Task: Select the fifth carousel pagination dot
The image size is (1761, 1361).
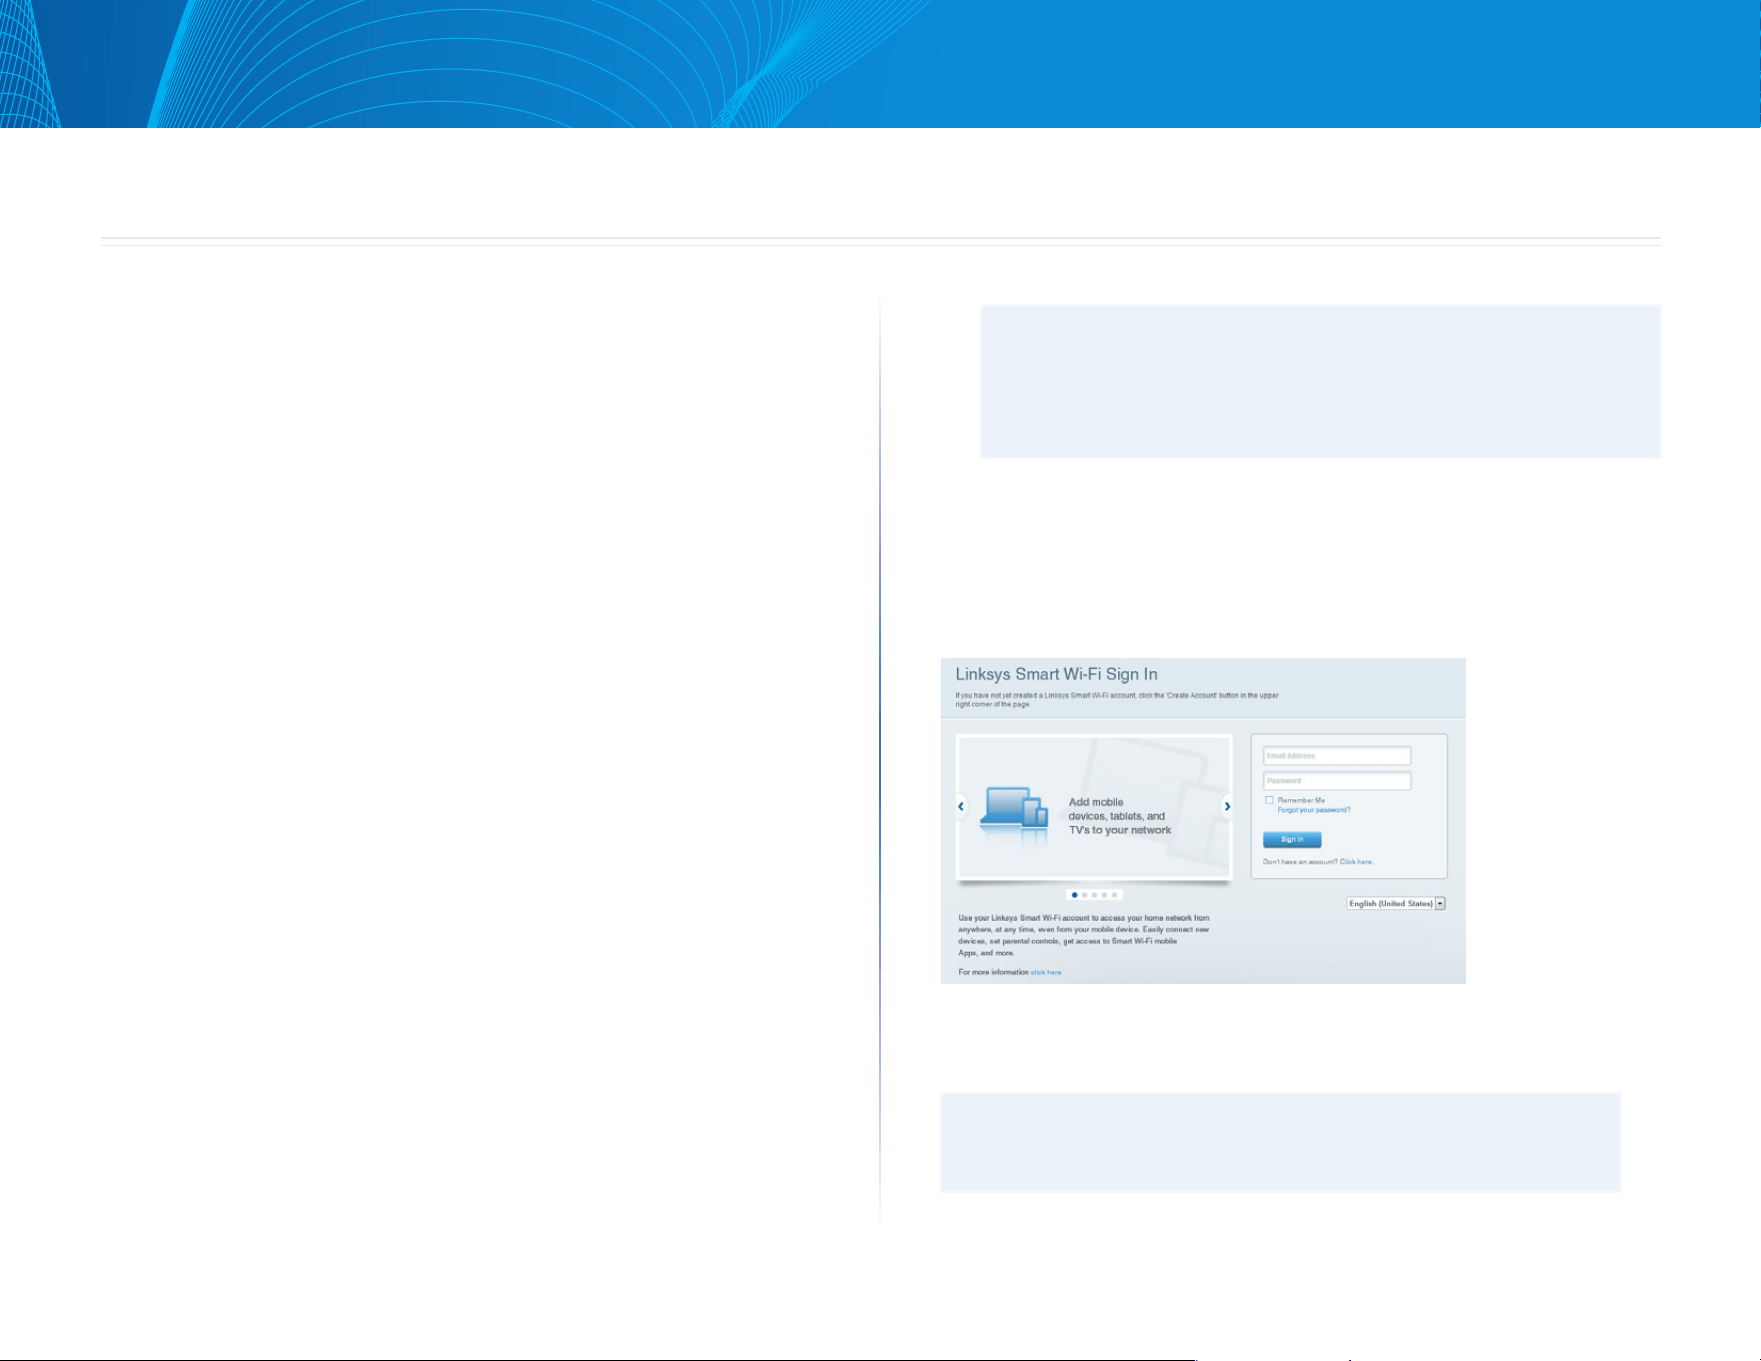Action: tap(1114, 895)
